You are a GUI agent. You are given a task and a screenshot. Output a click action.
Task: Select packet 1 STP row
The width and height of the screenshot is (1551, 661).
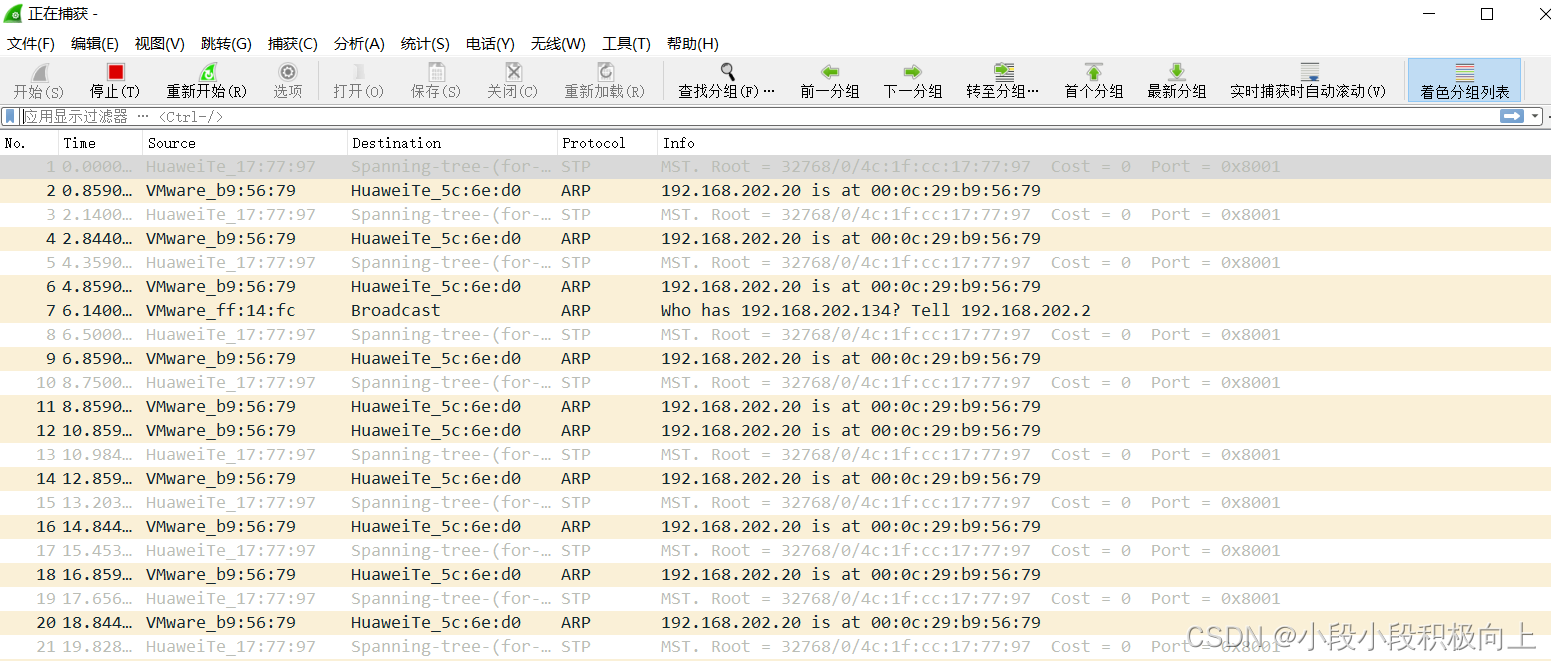775,167
